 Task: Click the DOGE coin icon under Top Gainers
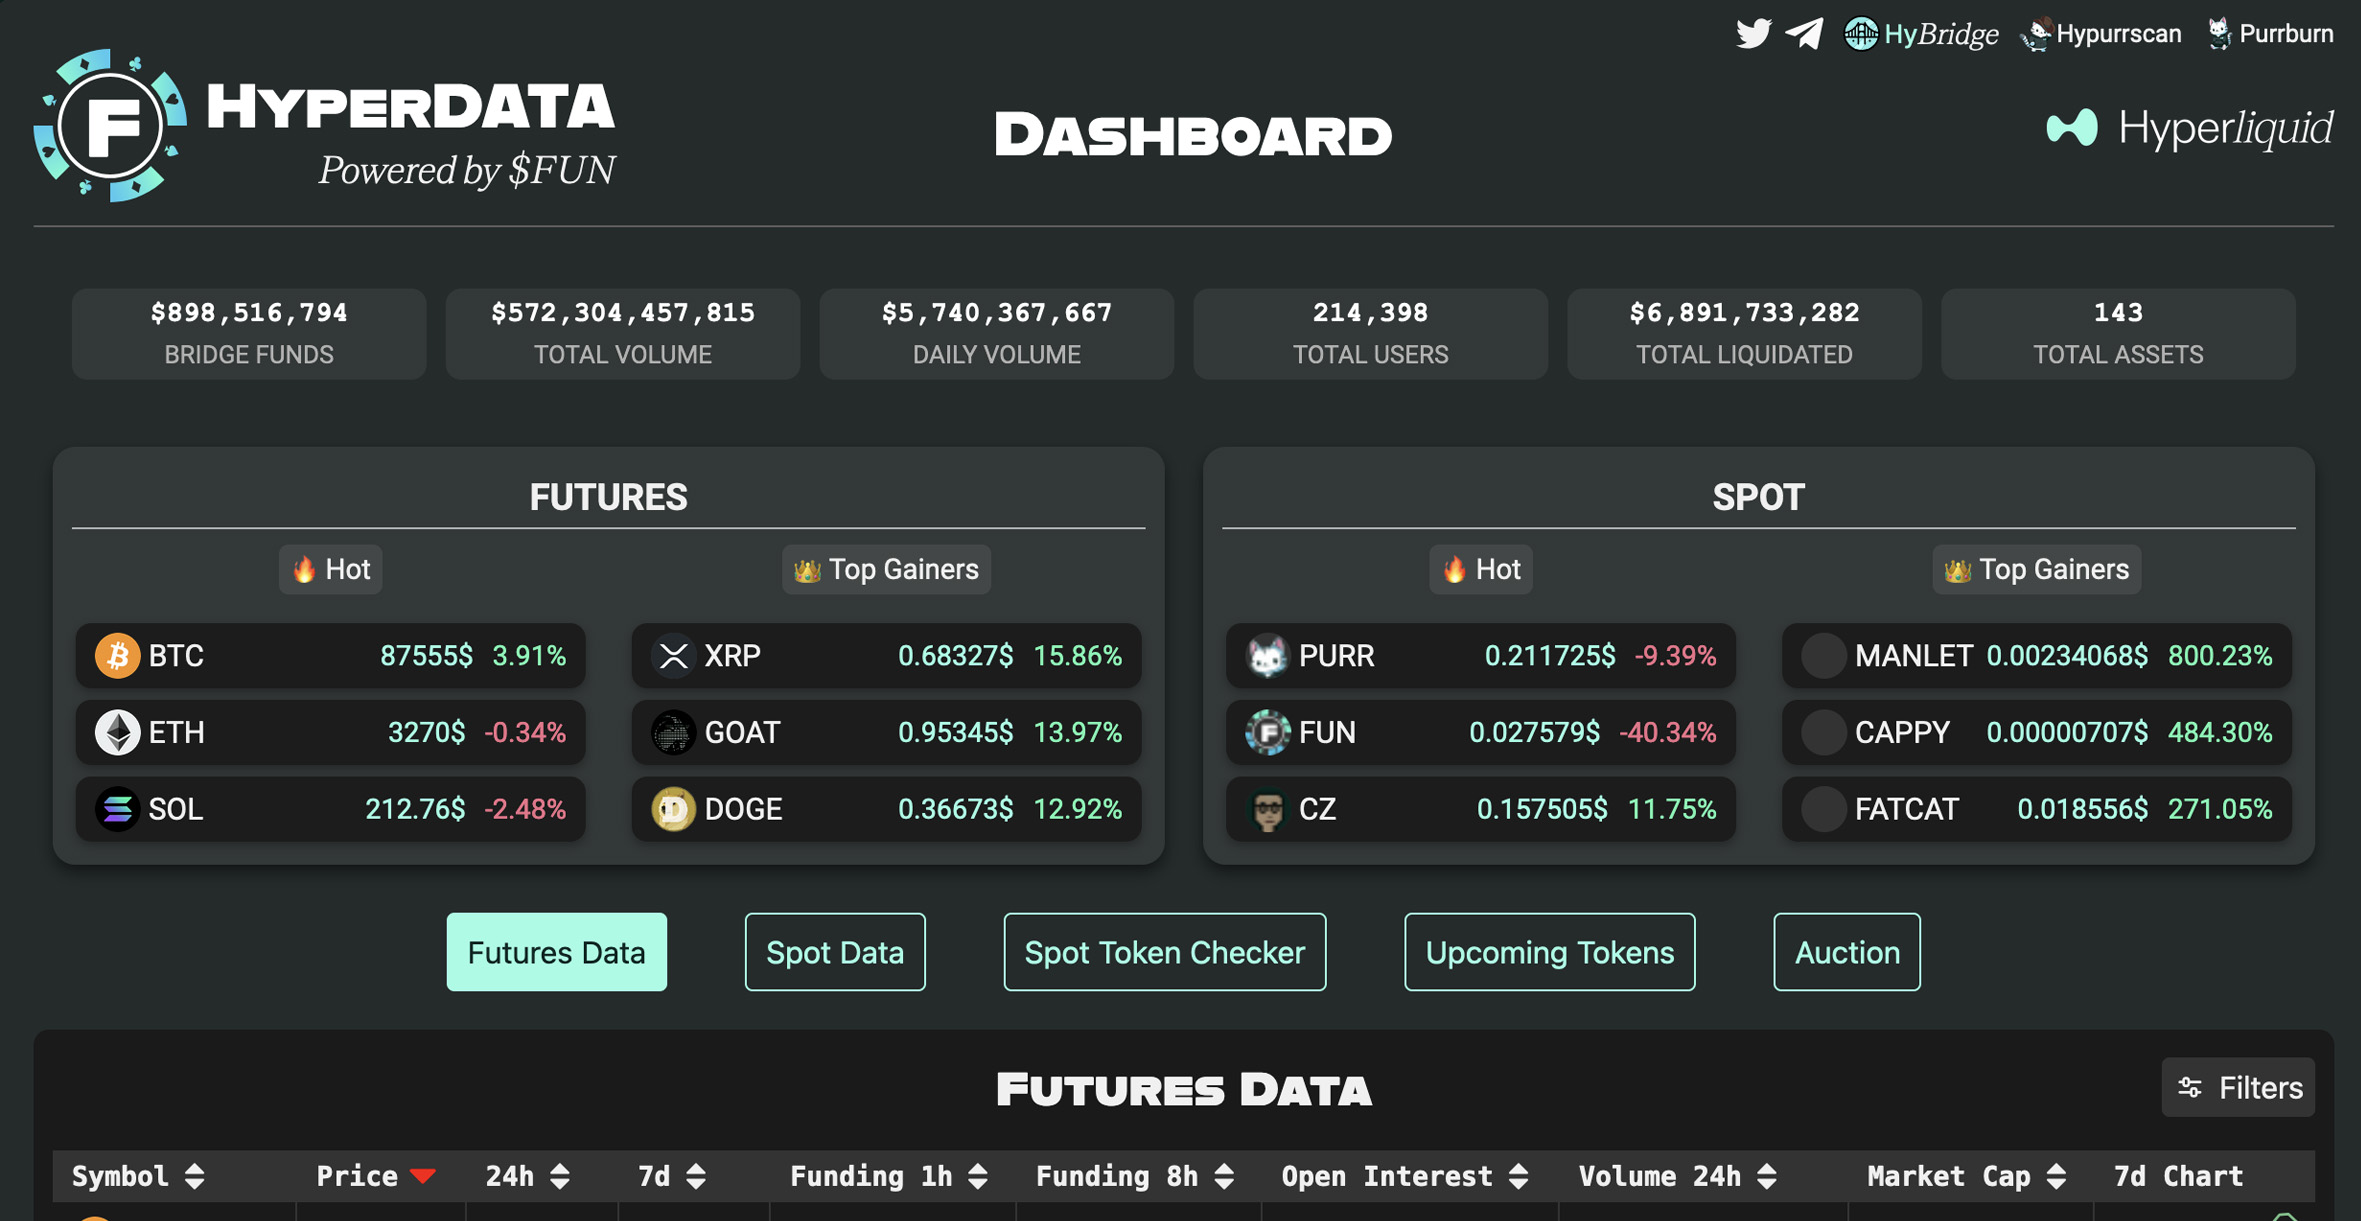(x=673, y=809)
